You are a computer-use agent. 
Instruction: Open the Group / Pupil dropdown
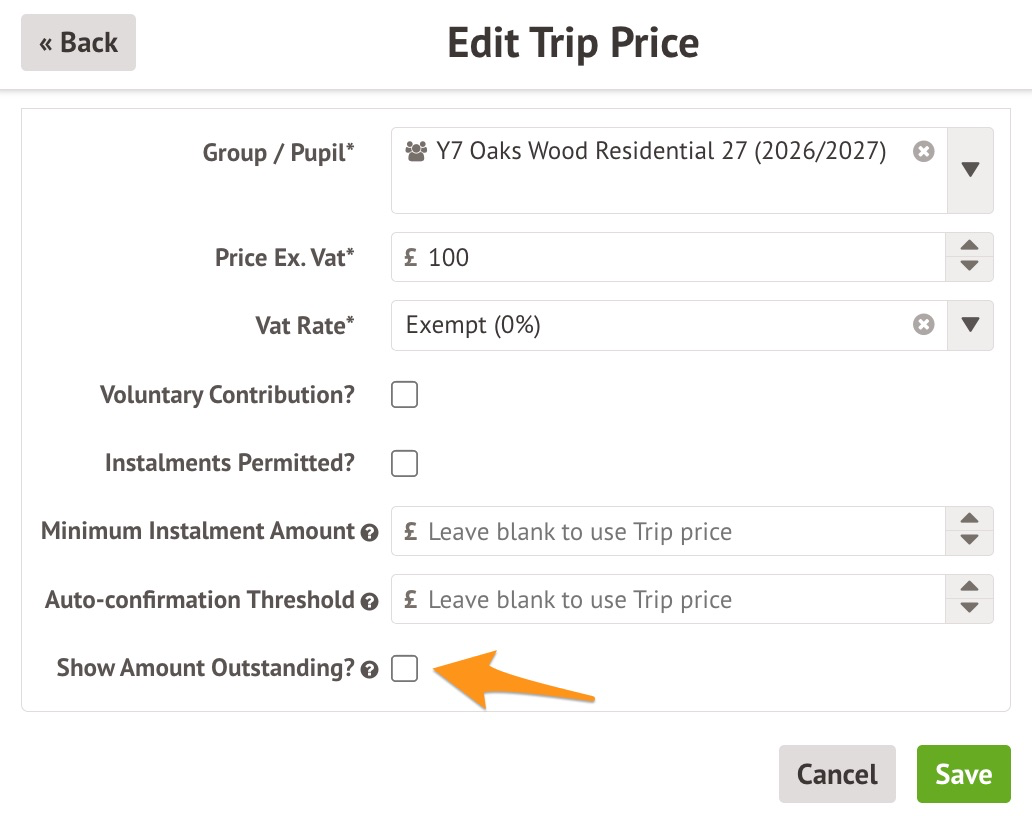pyautogui.click(x=968, y=170)
